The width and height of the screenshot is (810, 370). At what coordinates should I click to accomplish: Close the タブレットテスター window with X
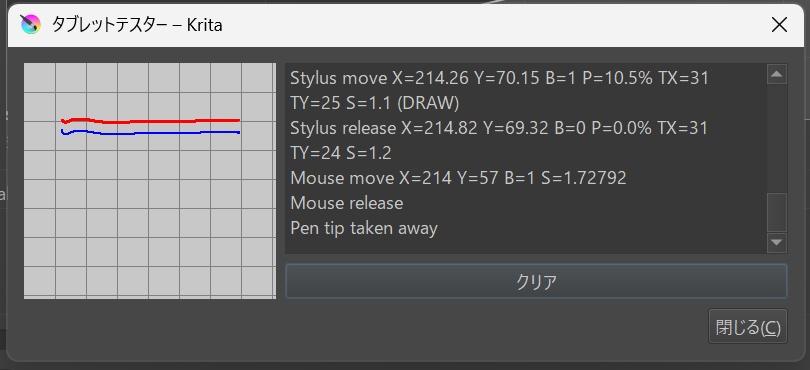[x=779, y=25]
